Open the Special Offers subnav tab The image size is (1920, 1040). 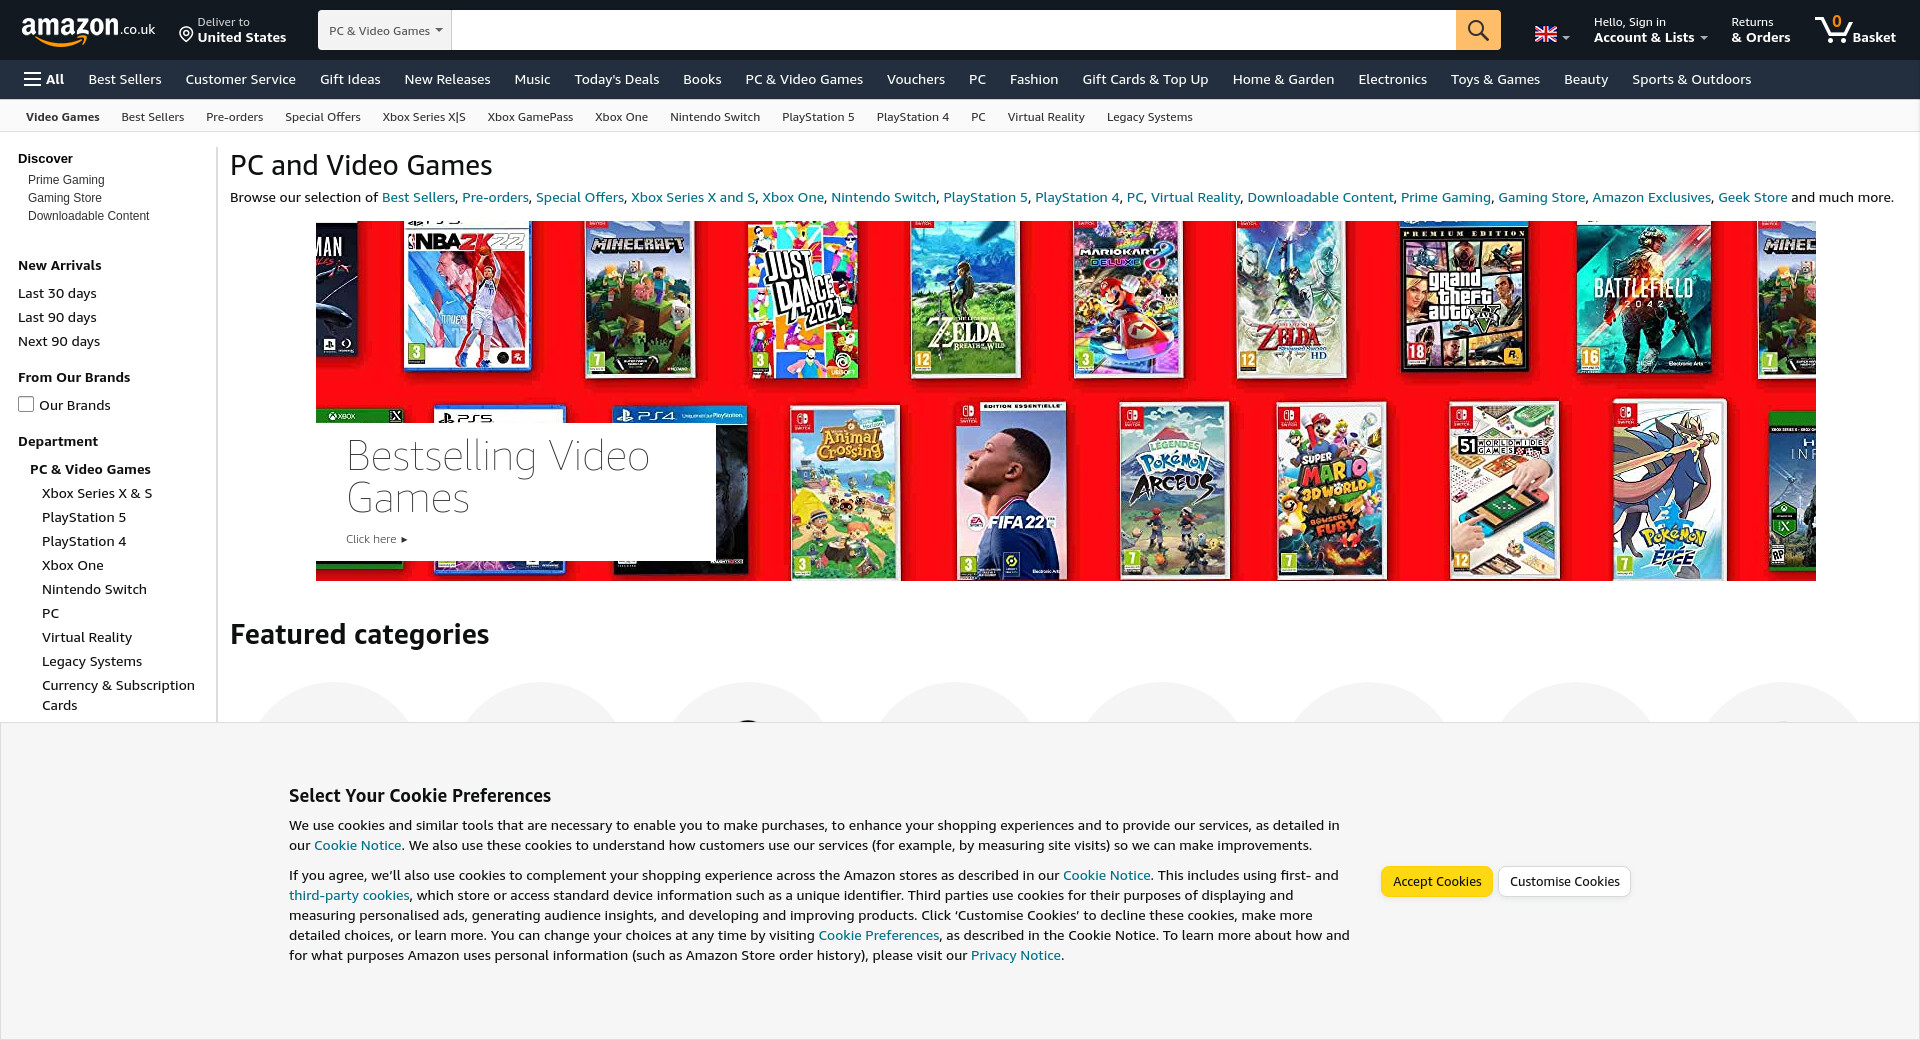point(322,117)
